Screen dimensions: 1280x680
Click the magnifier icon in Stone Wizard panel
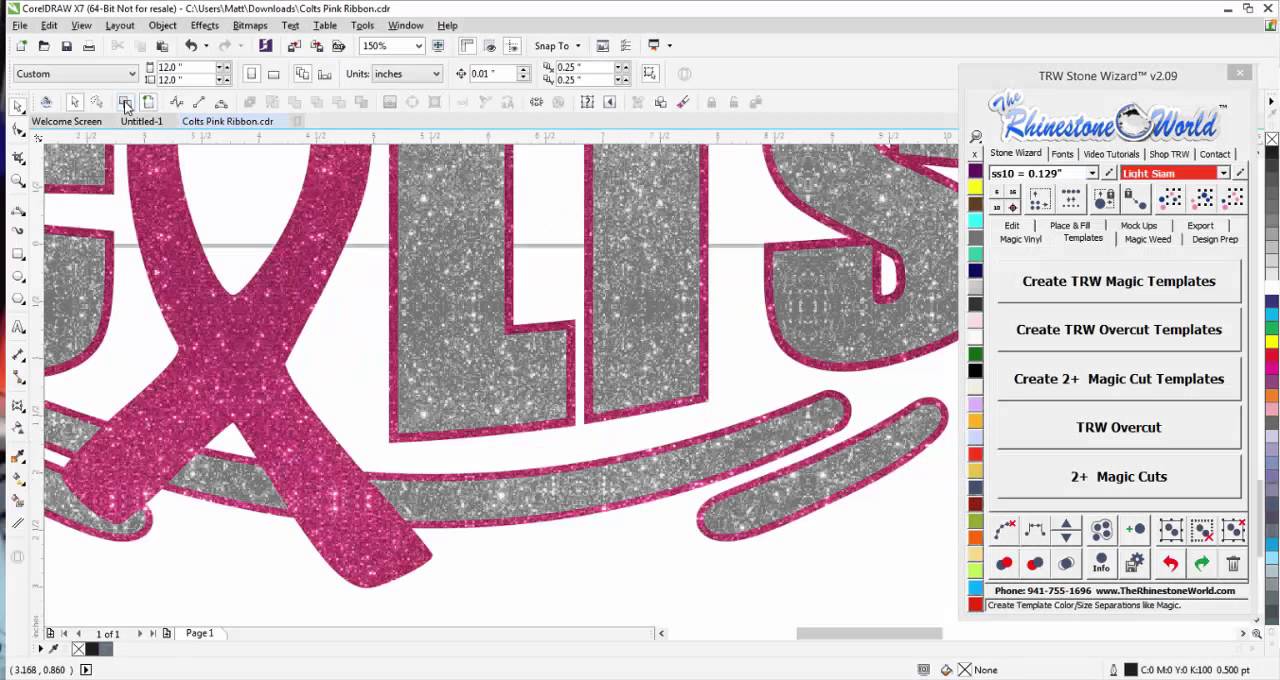pyautogui.click(x=976, y=137)
